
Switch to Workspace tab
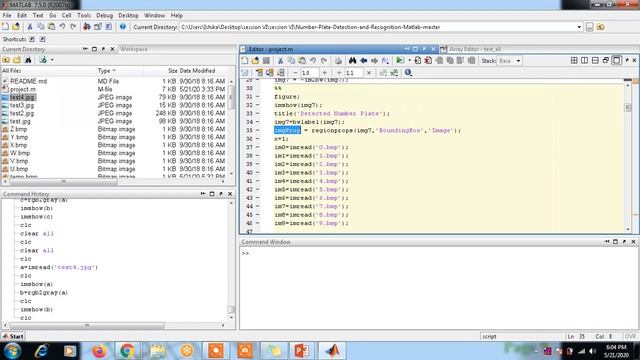coord(134,49)
